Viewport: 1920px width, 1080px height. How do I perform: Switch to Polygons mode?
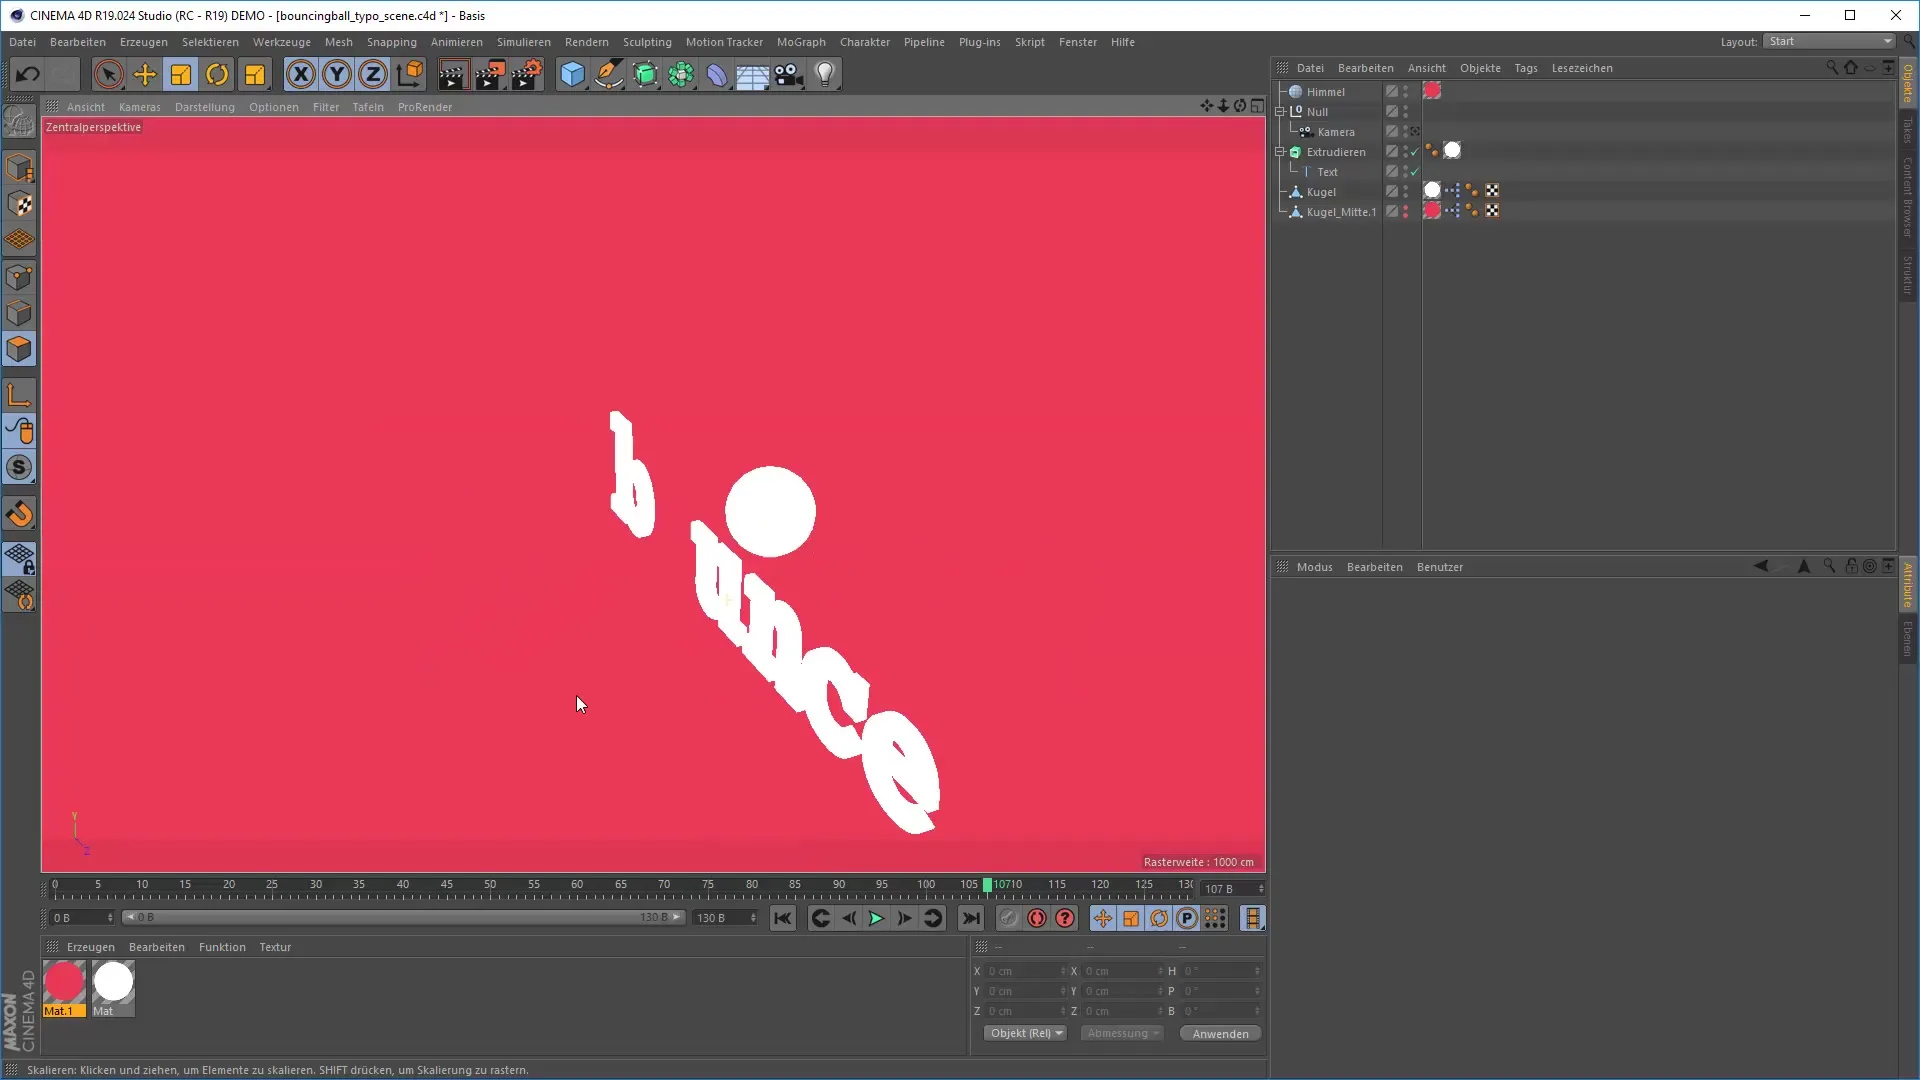[19, 349]
